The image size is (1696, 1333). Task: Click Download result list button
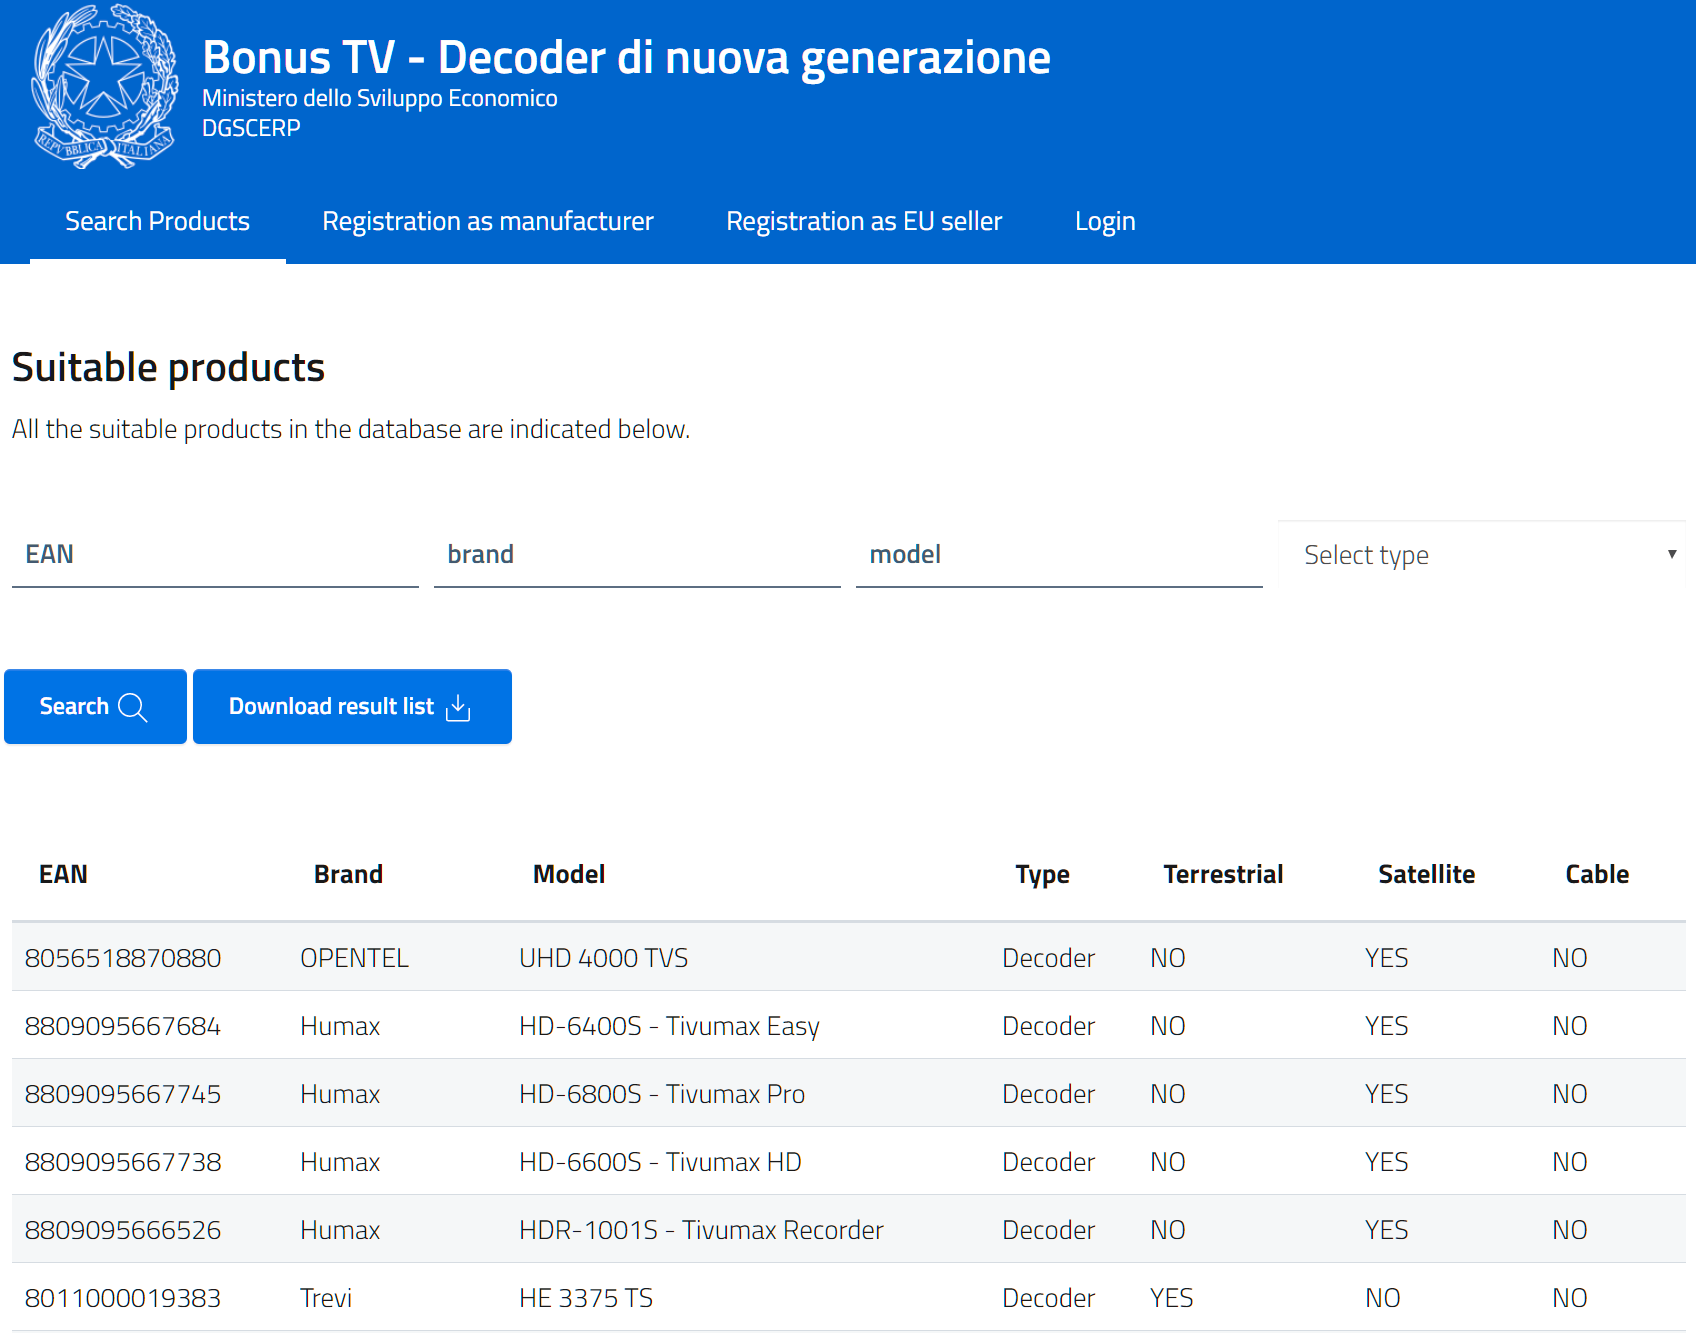pyautogui.click(x=352, y=707)
